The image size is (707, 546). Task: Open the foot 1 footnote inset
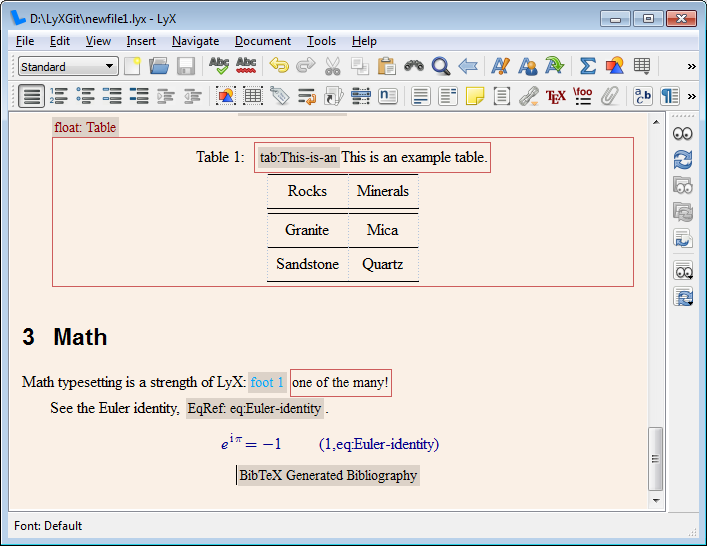pyautogui.click(x=267, y=382)
